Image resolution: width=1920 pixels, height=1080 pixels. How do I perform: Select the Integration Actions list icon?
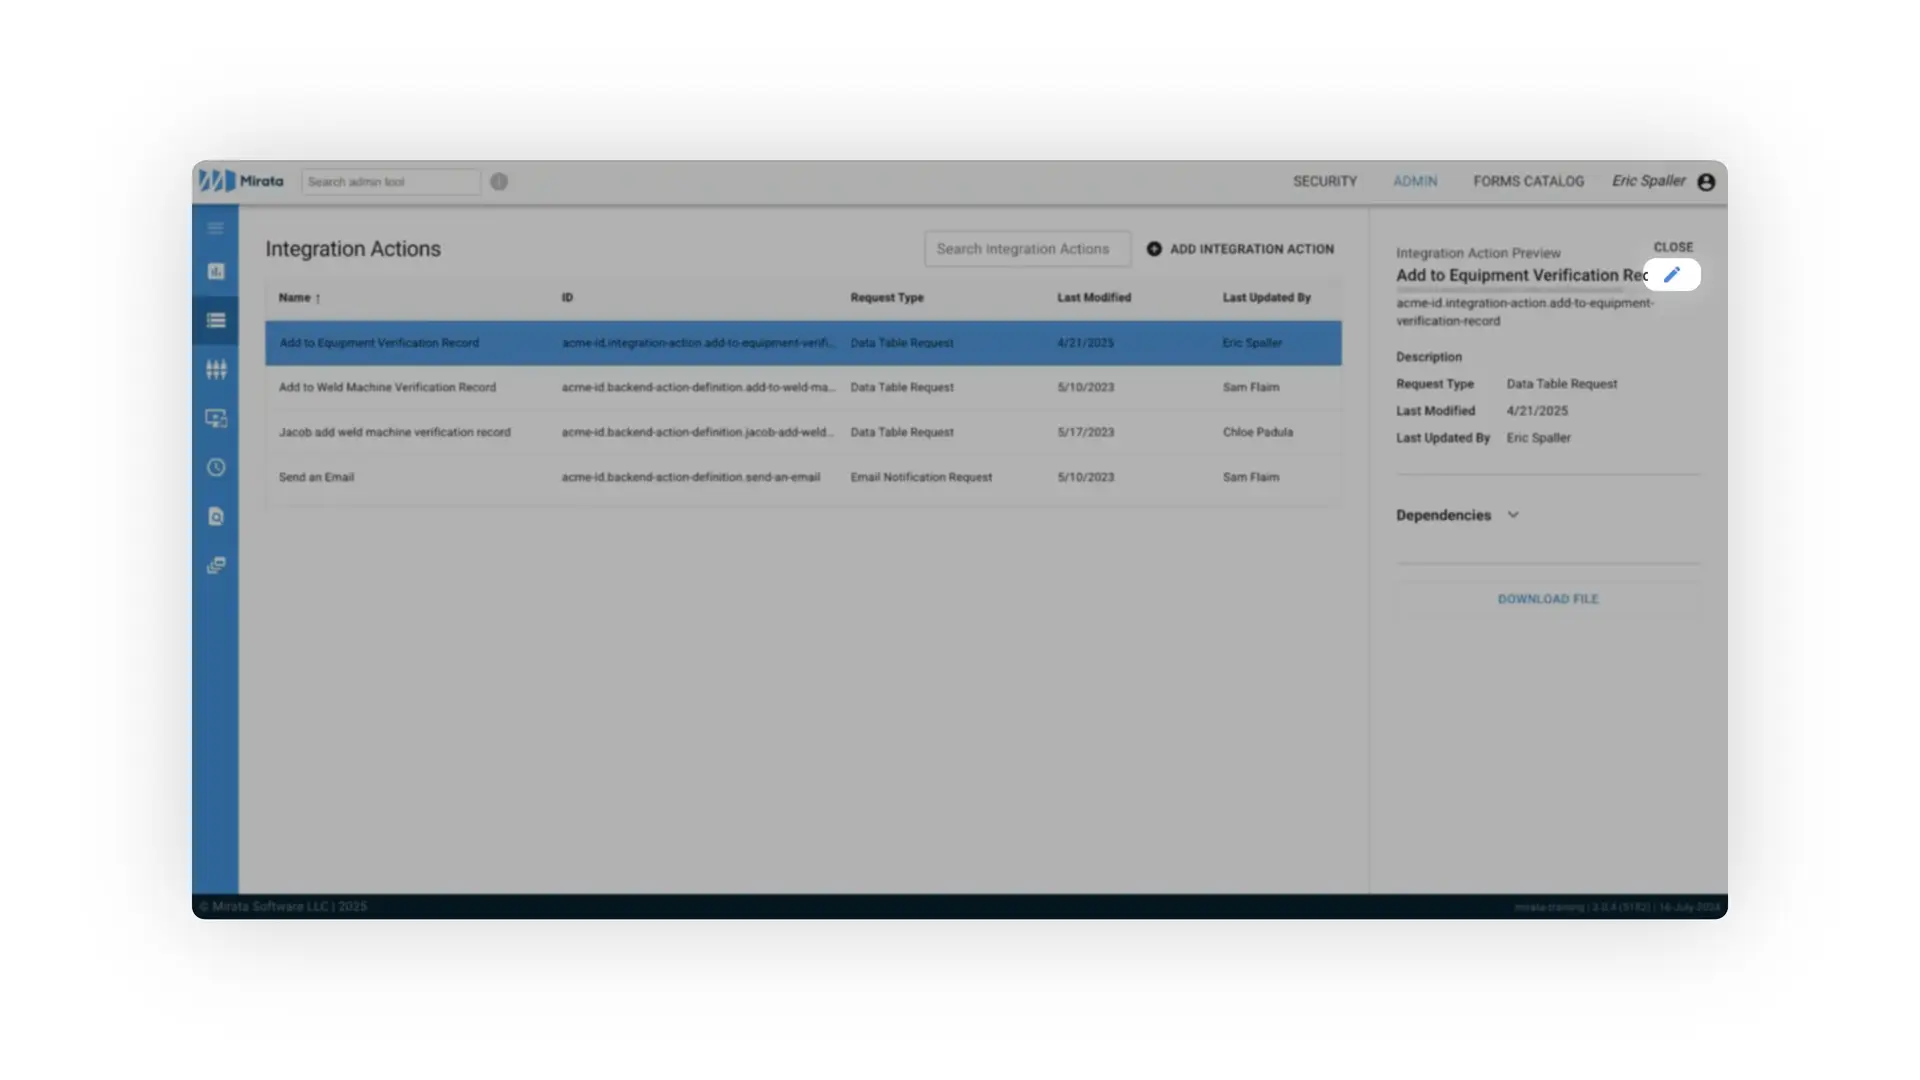(x=215, y=320)
